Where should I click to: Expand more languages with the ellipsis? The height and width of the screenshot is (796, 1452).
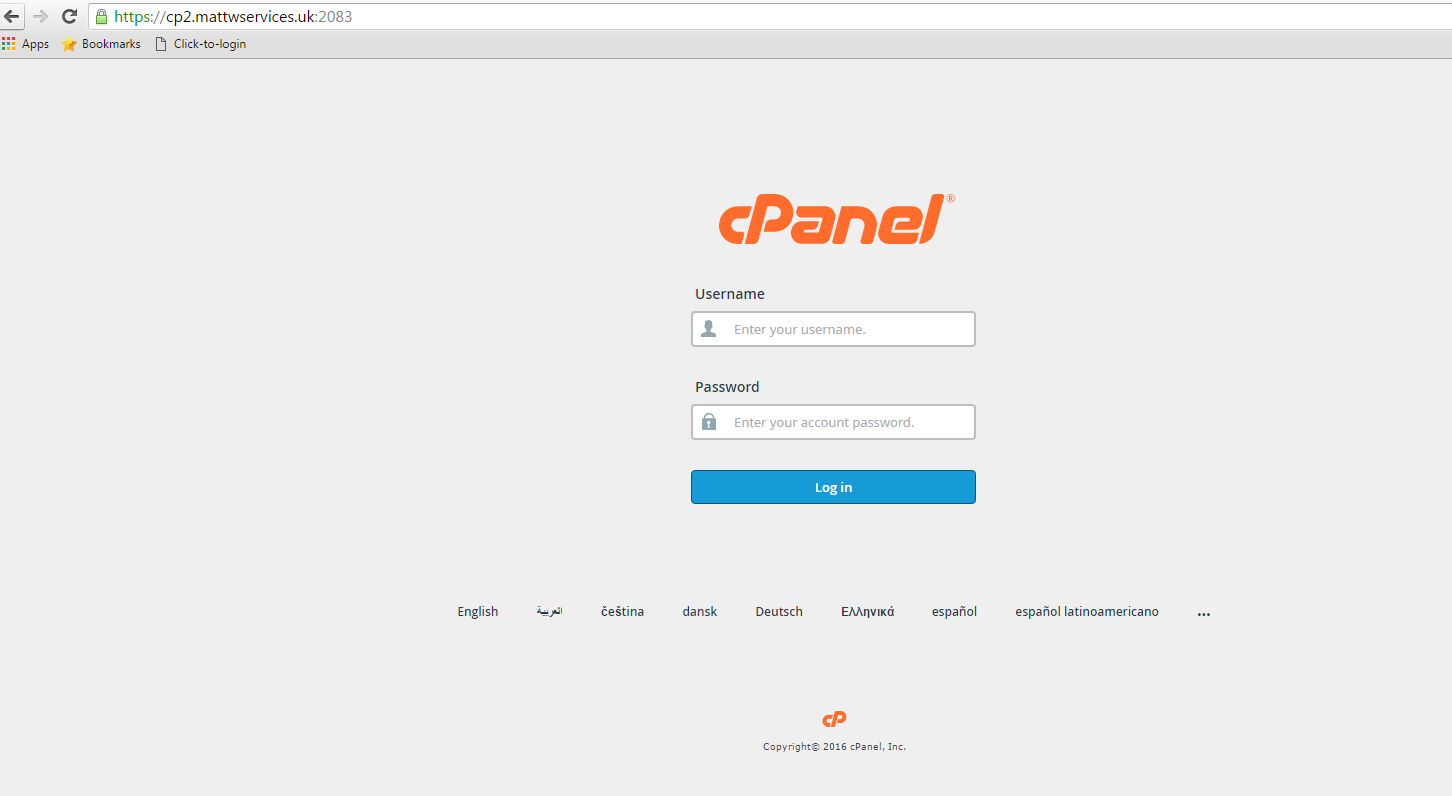(x=1204, y=613)
